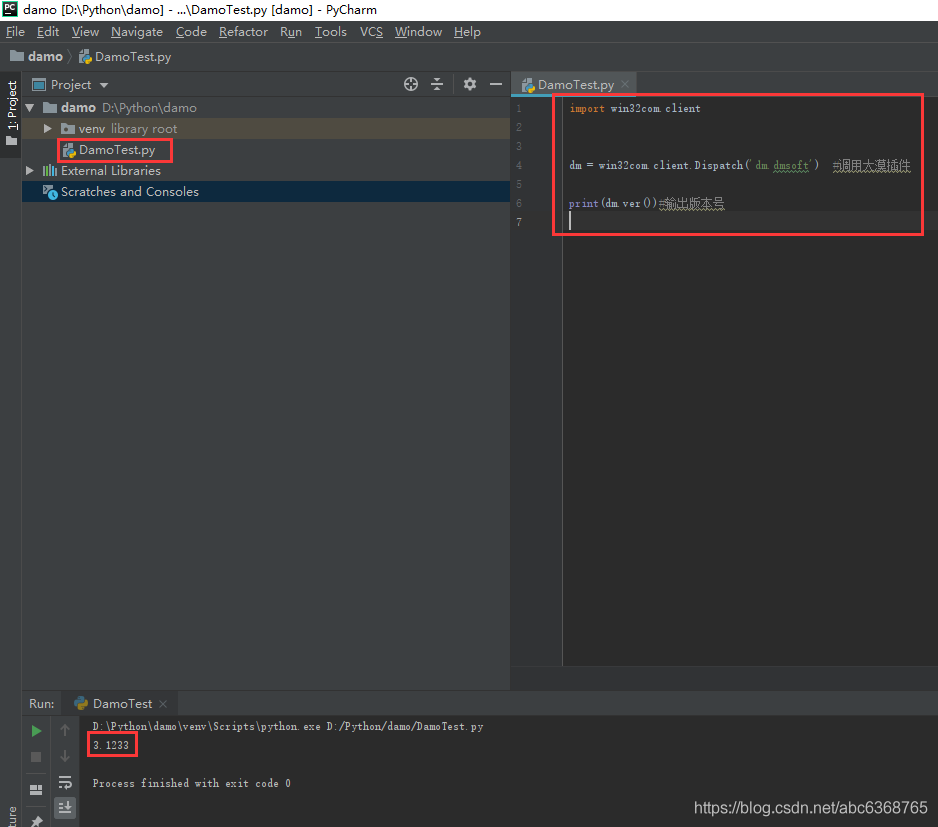The height and width of the screenshot is (827, 938).
Task: Click the Locate/Scroll from Source crosshair icon
Action: click(x=411, y=85)
